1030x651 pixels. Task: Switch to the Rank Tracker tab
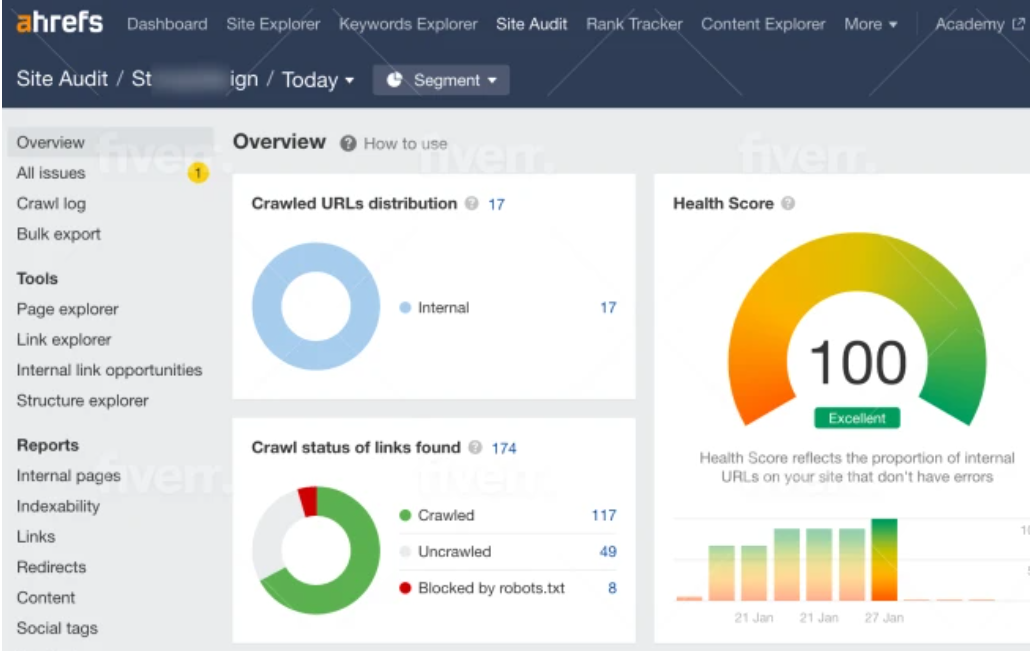[x=634, y=23]
